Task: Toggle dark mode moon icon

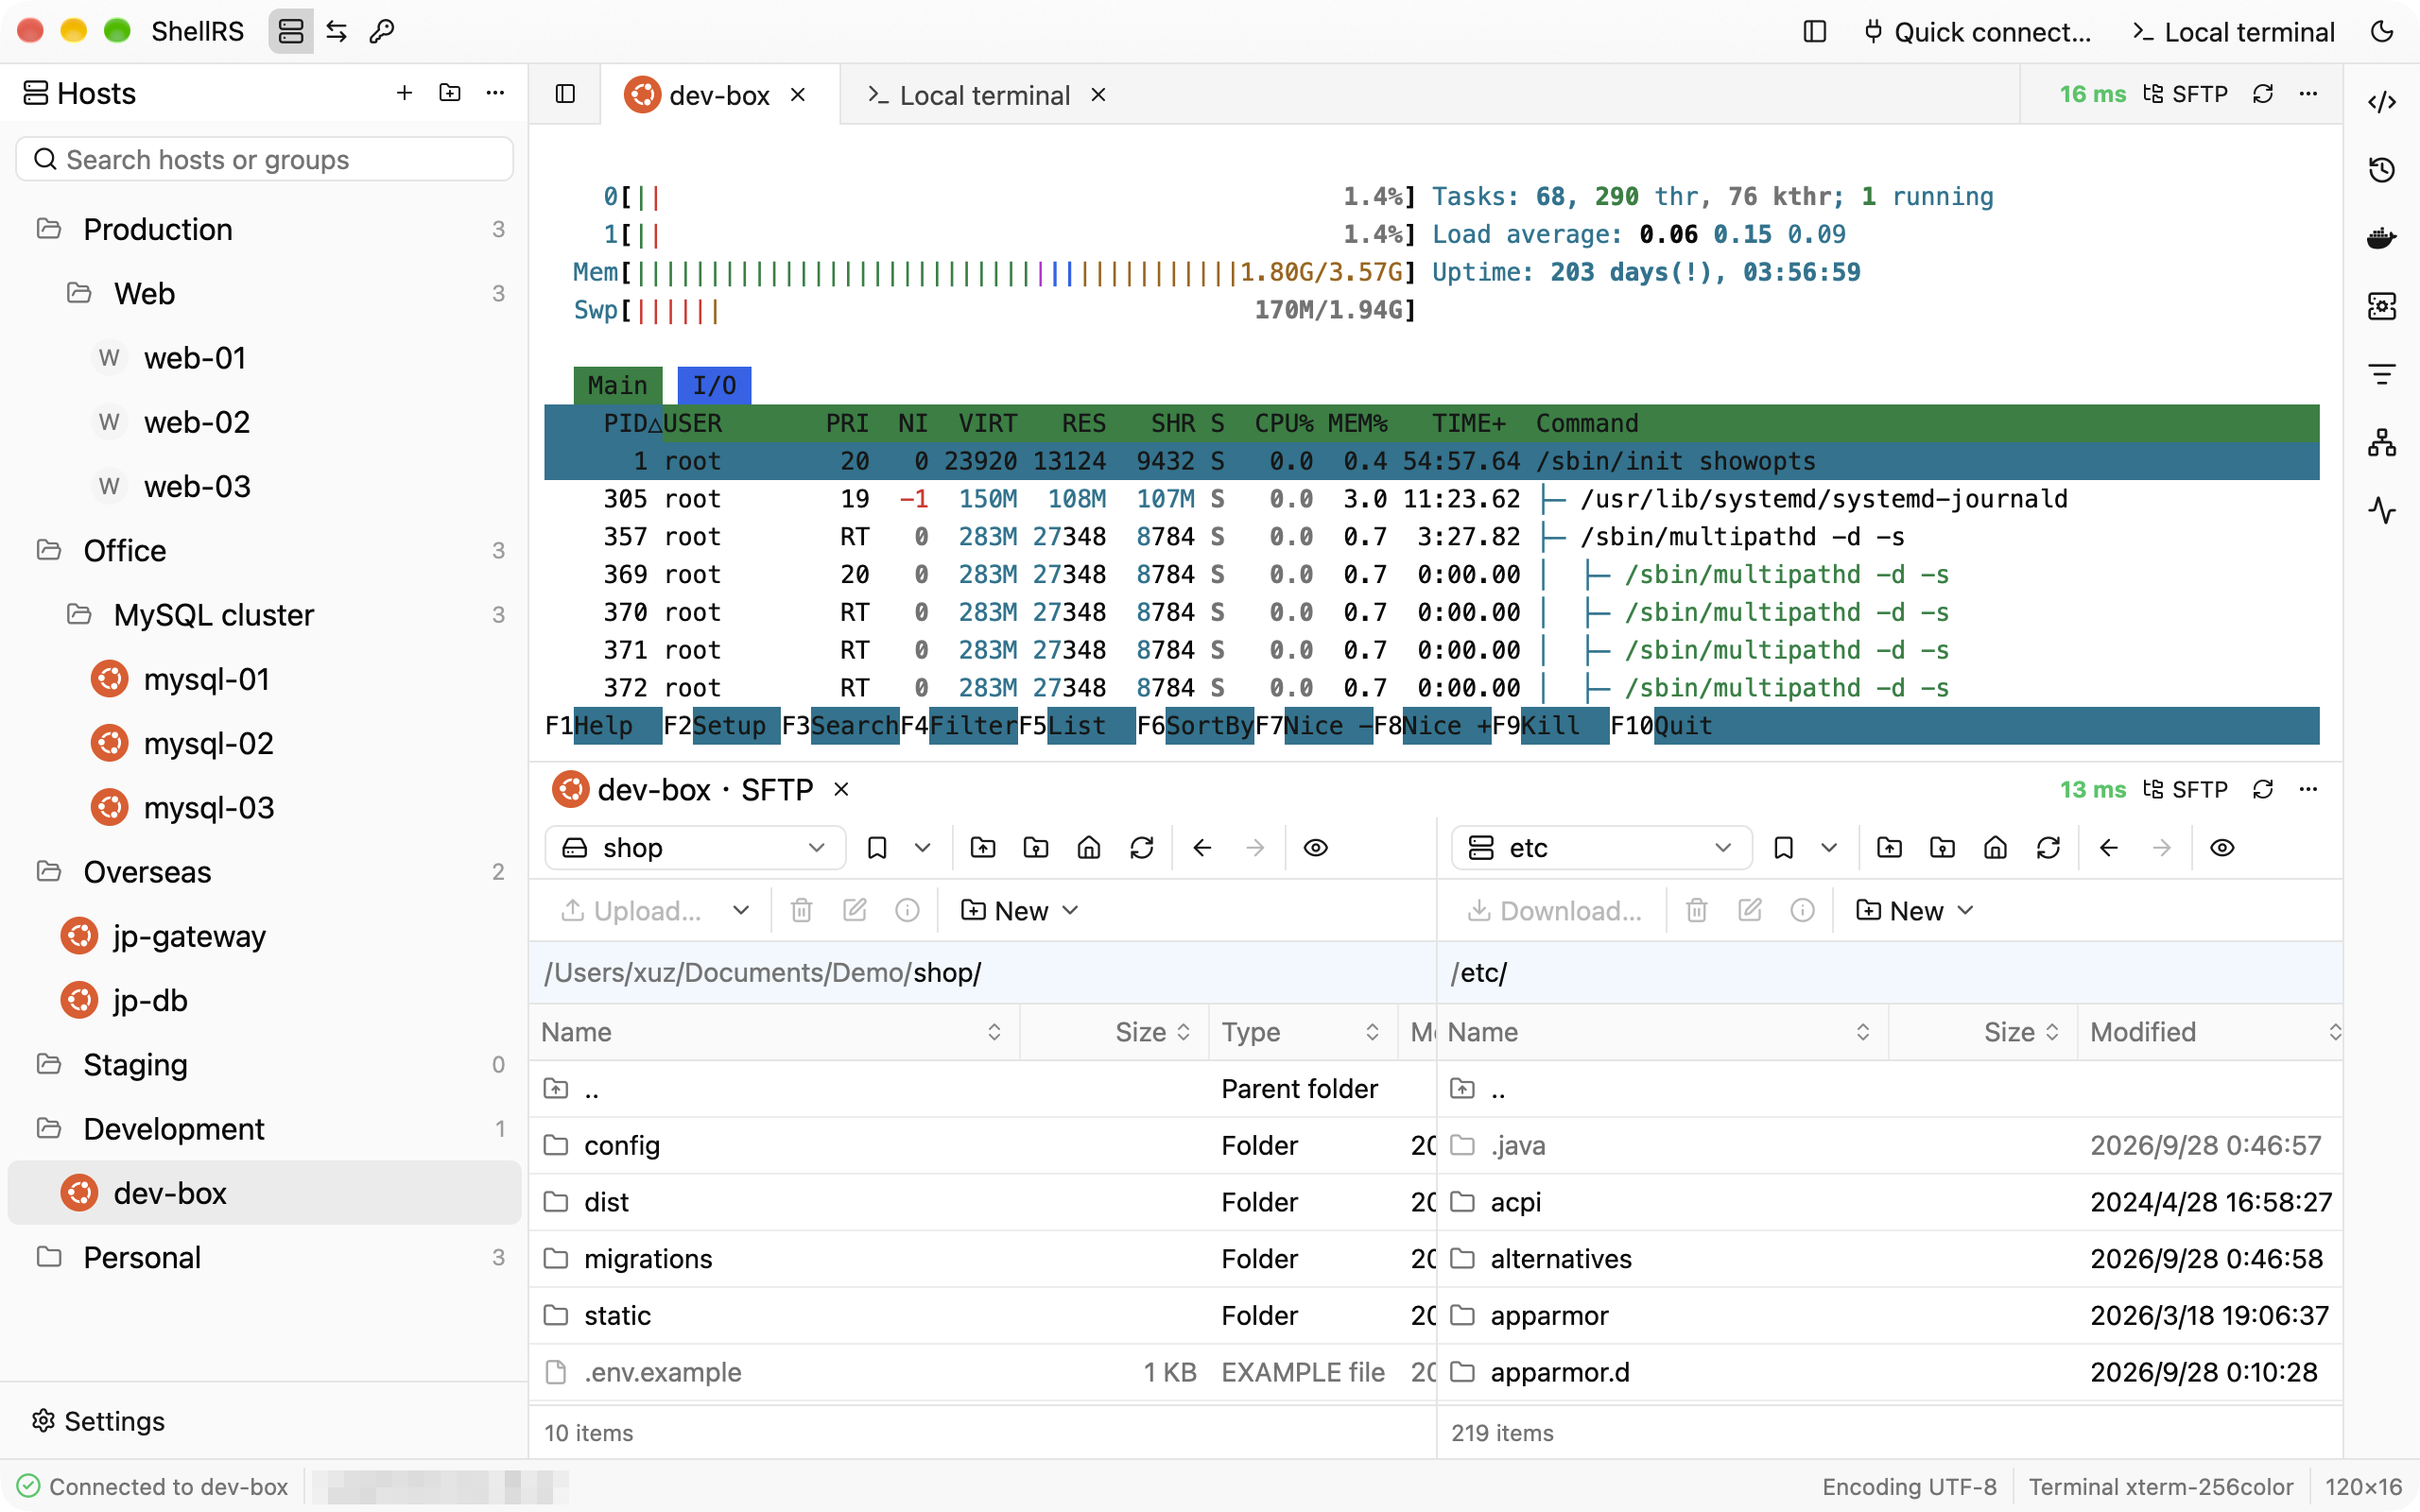Action: click(x=2383, y=32)
